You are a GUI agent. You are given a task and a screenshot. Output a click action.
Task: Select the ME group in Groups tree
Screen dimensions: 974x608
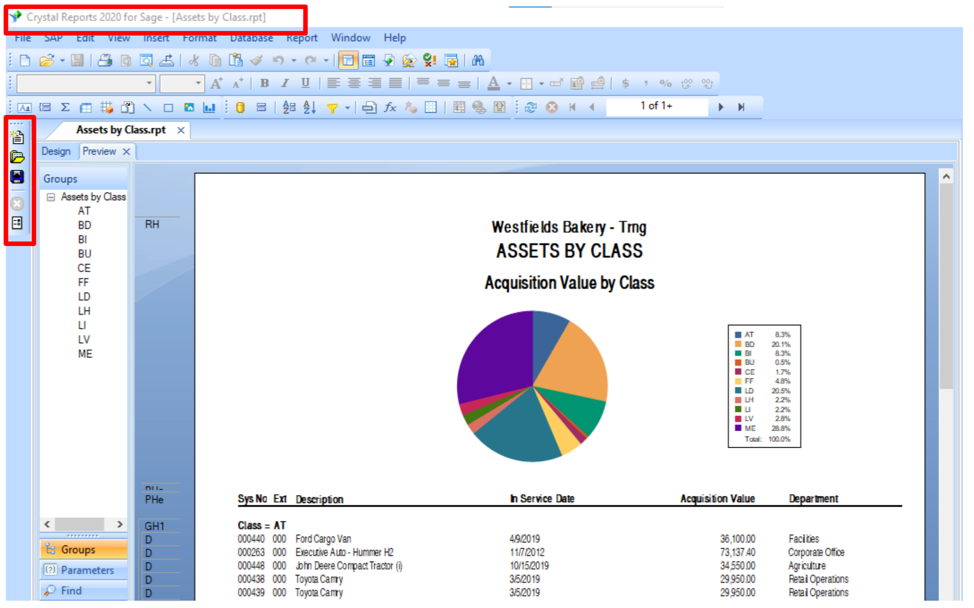click(85, 354)
